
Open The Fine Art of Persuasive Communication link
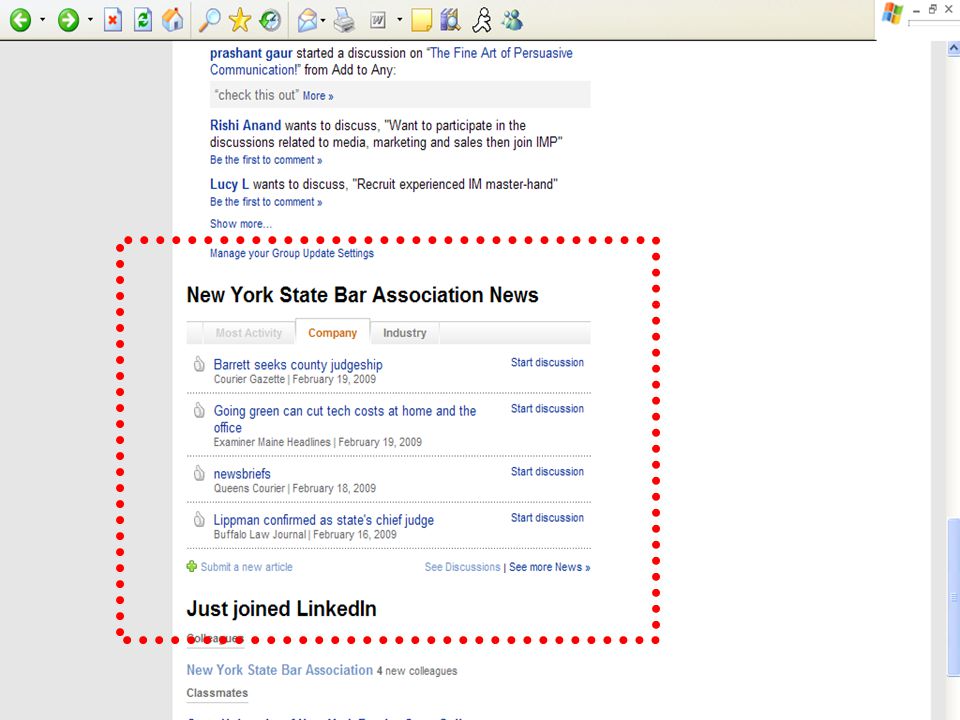tap(391, 61)
